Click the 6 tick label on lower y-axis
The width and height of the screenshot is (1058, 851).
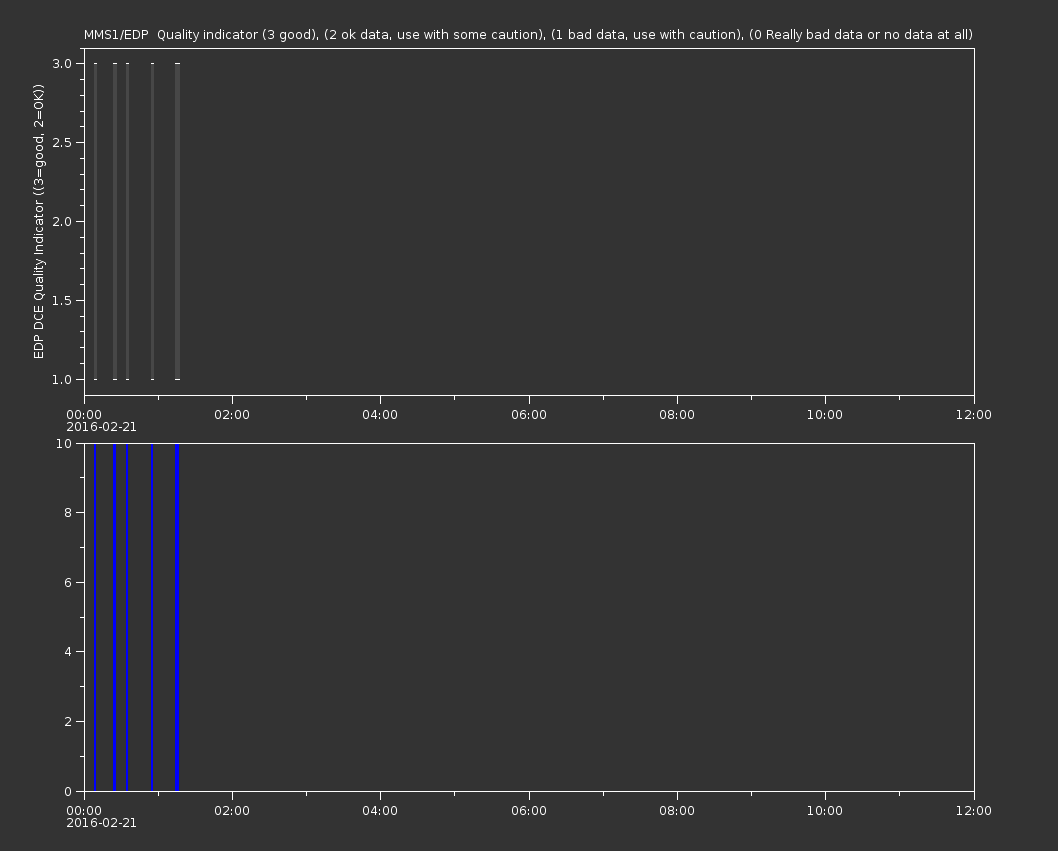pyautogui.click(x=68, y=582)
